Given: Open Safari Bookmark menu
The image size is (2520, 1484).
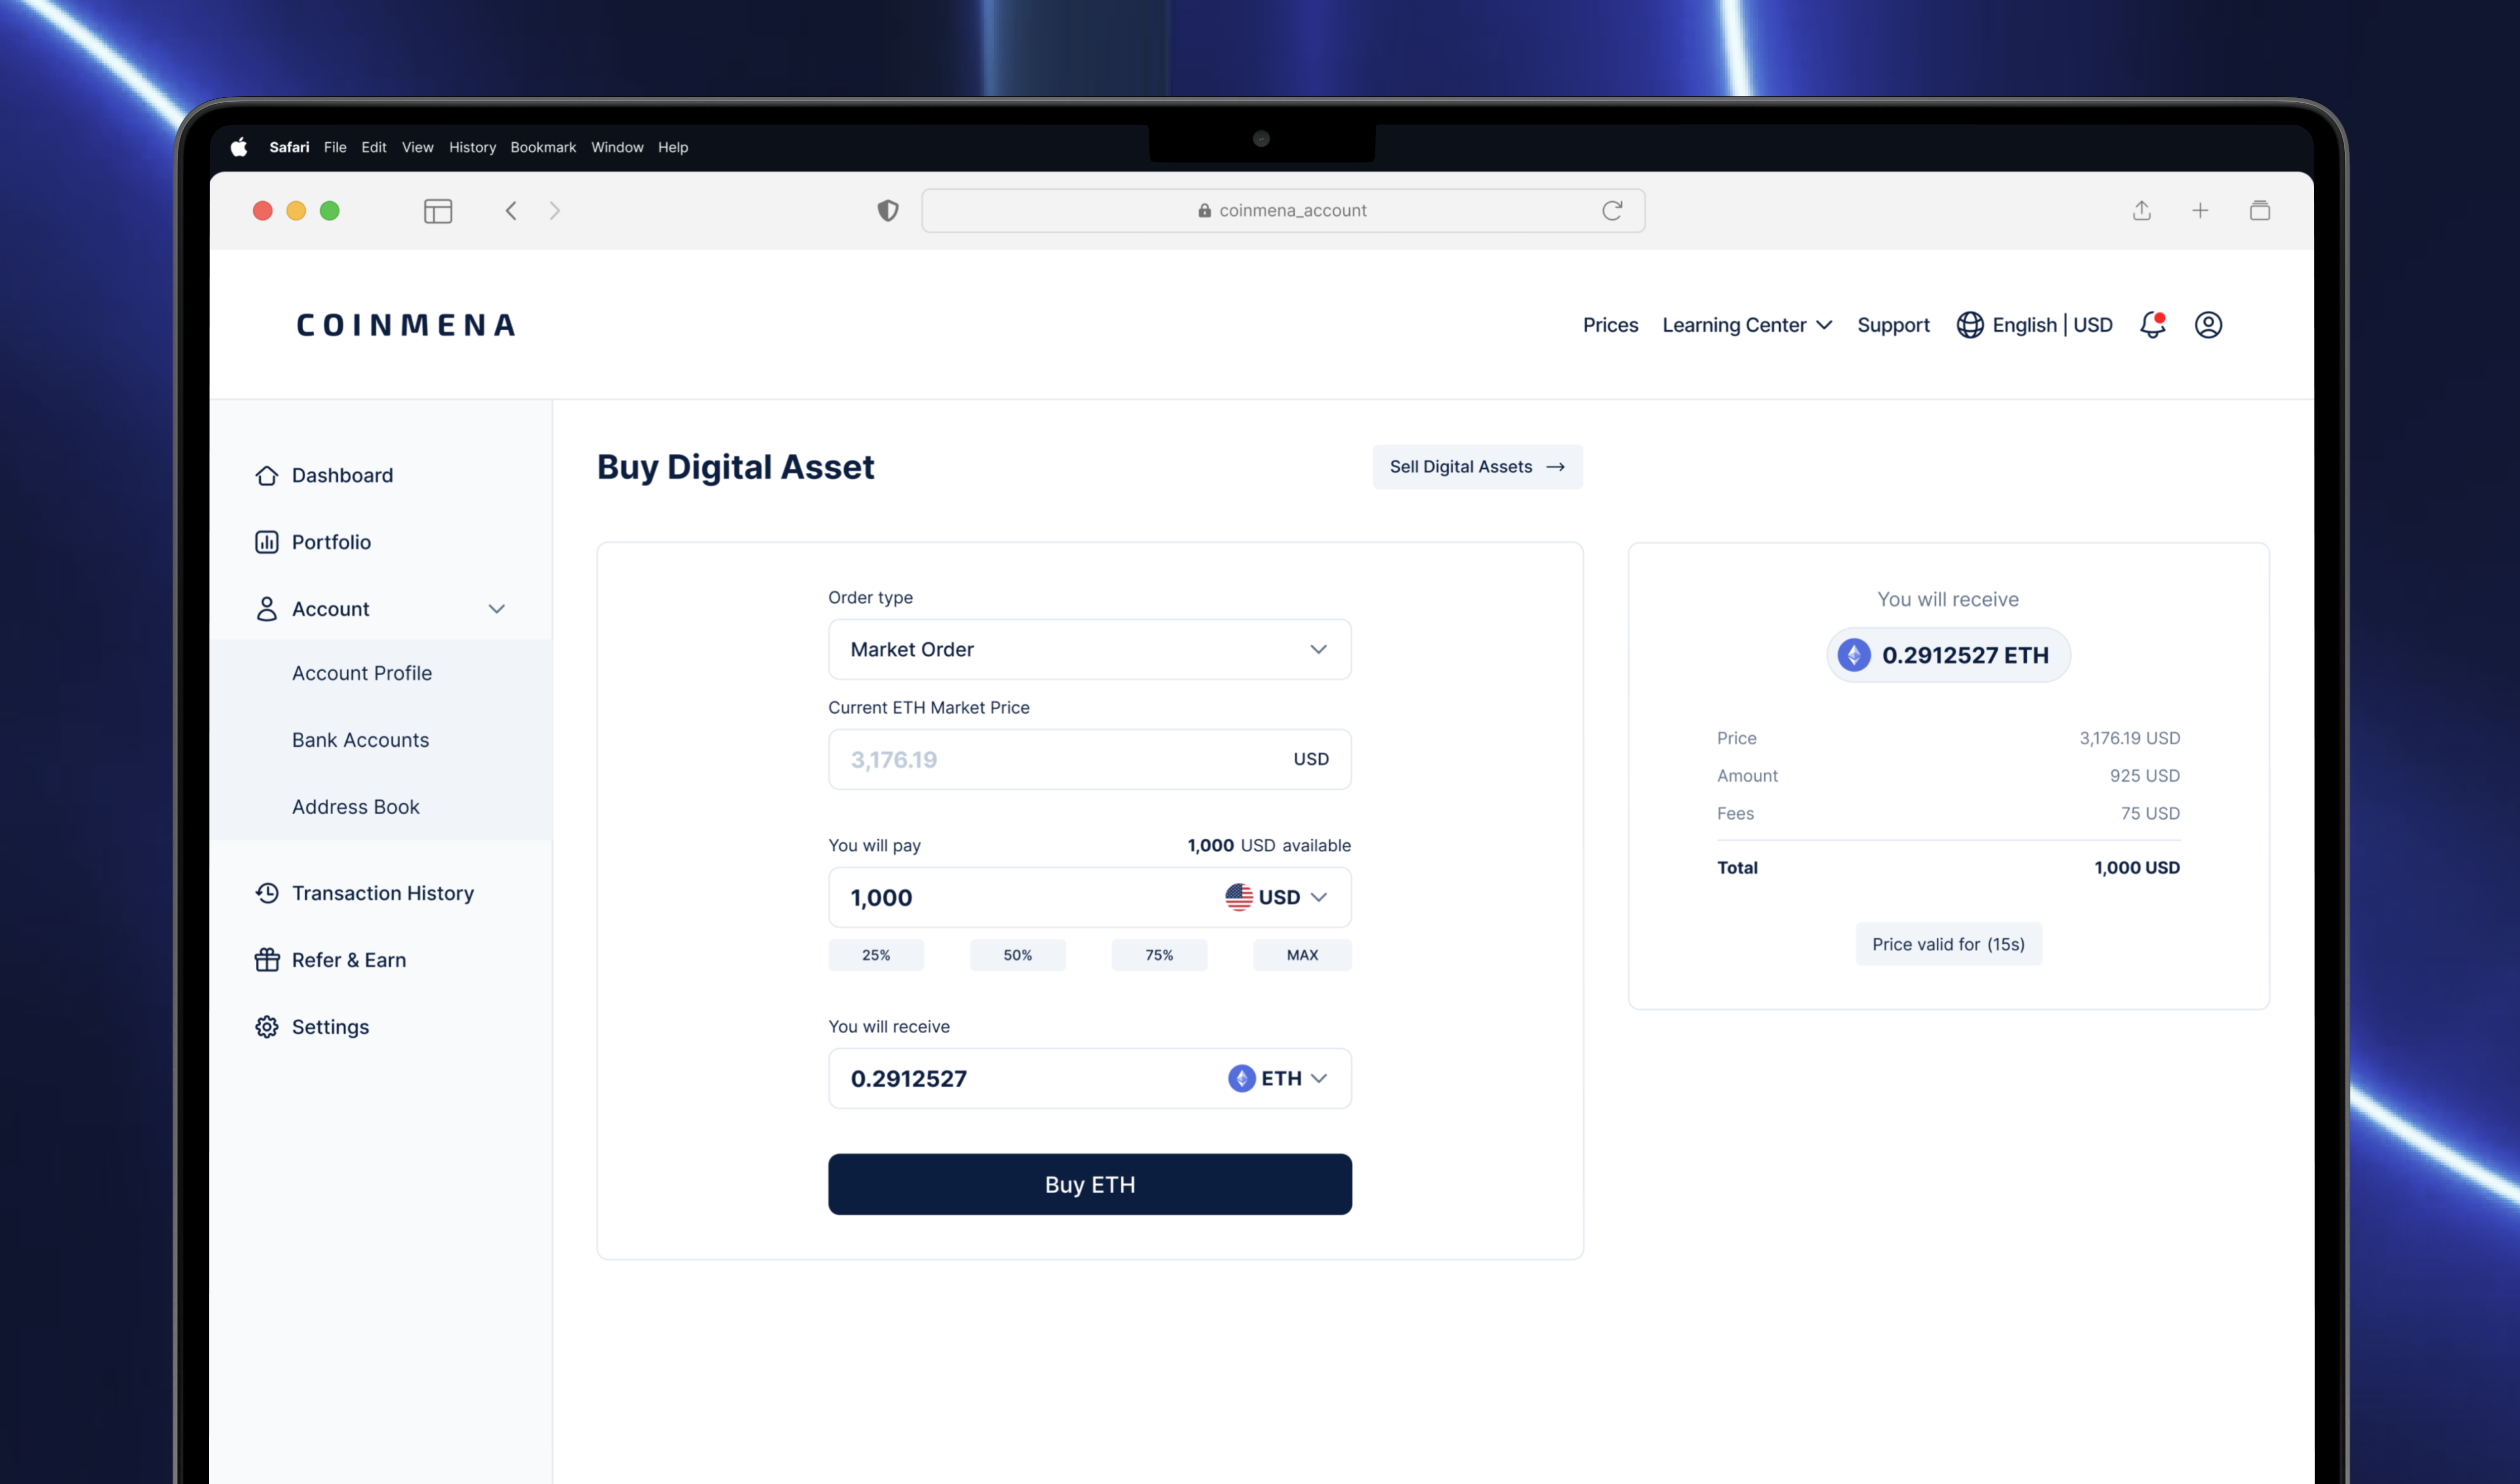Looking at the screenshot, I should click(x=543, y=147).
